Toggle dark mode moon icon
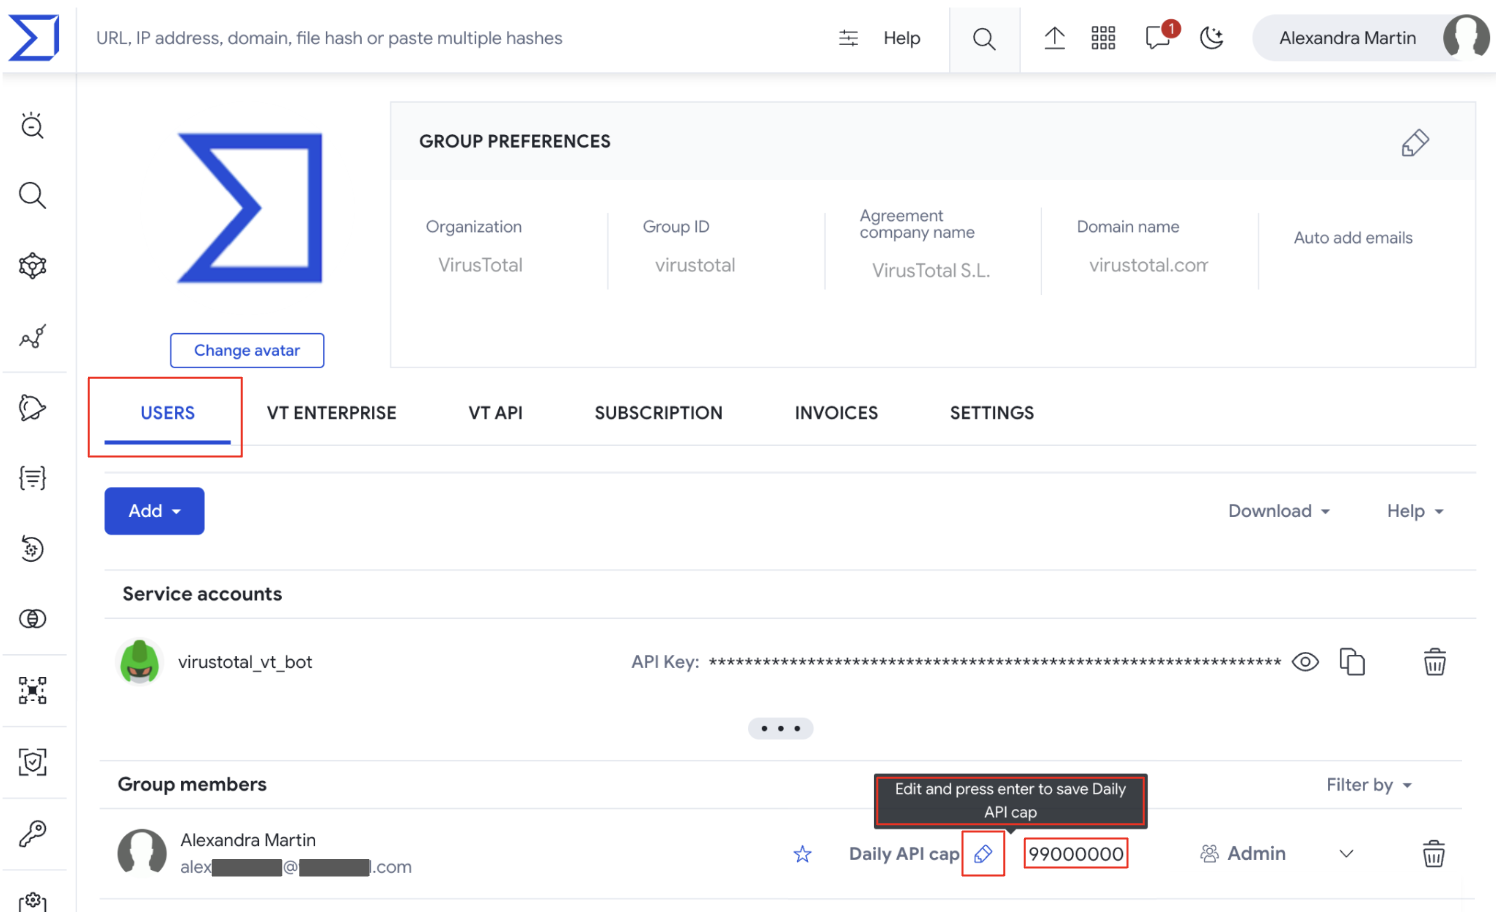 (1212, 38)
